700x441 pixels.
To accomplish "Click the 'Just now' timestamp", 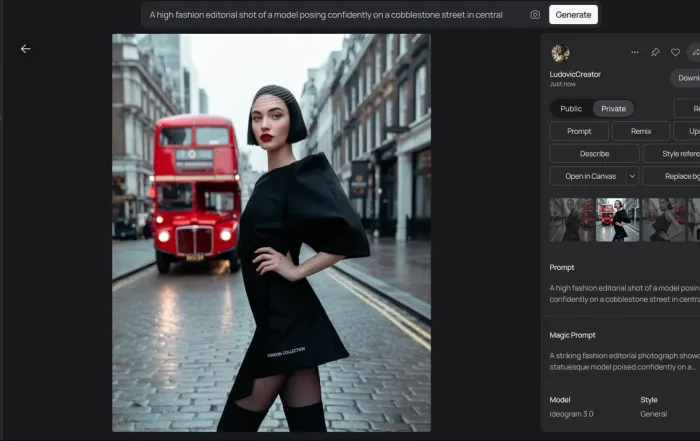I will (x=562, y=84).
